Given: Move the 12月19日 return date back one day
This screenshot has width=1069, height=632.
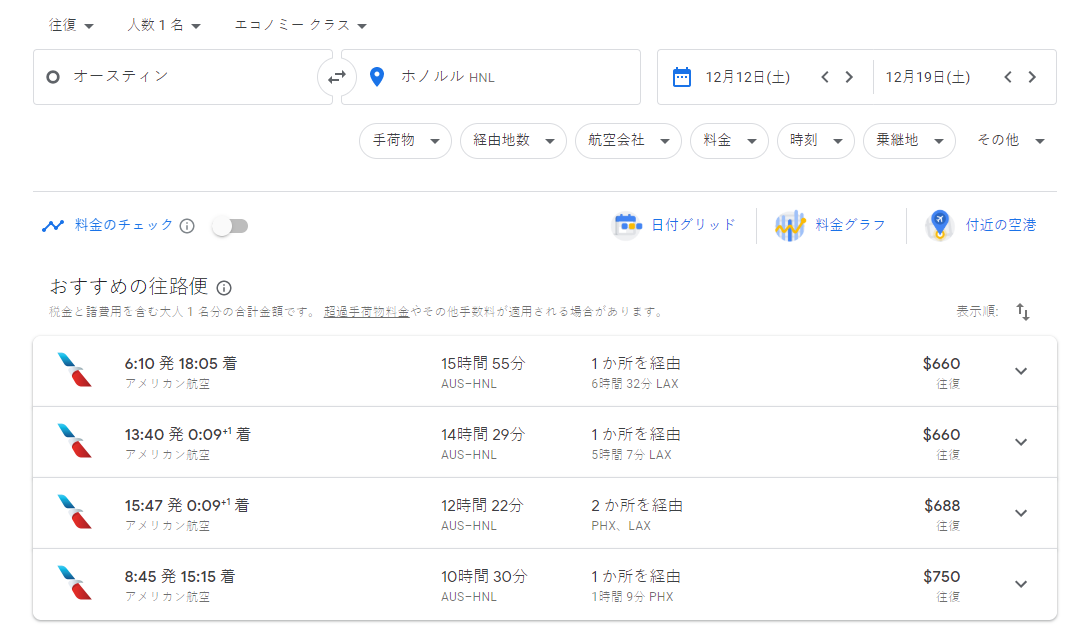Looking at the screenshot, I should (x=1008, y=77).
